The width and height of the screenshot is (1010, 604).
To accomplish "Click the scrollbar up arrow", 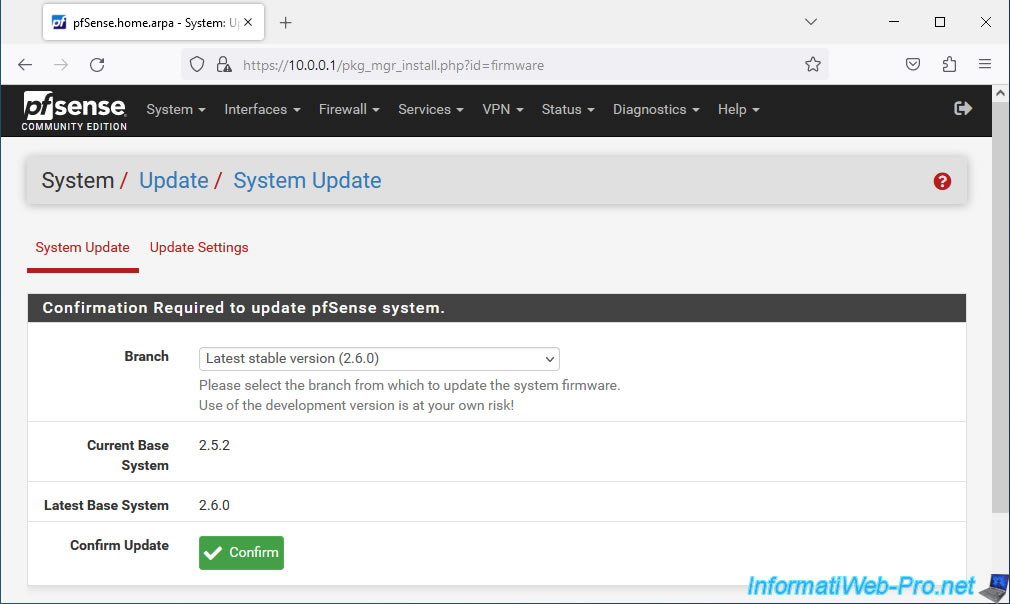I will [x=1000, y=93].
